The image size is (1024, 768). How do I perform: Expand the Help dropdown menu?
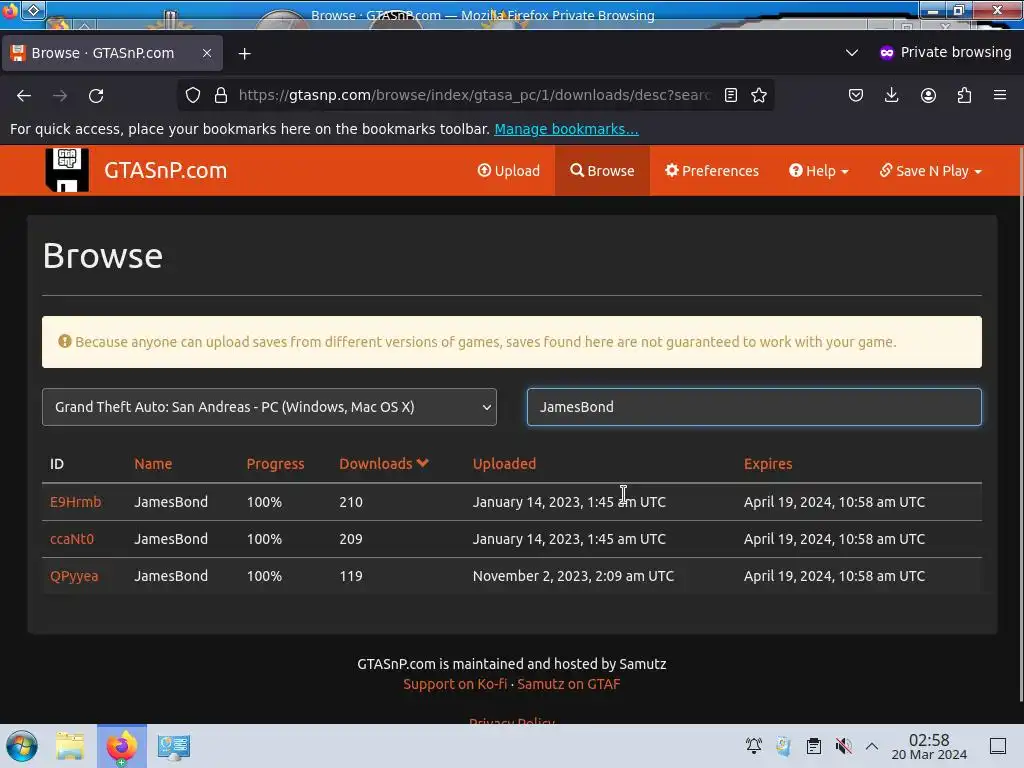pyautogui.click(x=818, y=170)
